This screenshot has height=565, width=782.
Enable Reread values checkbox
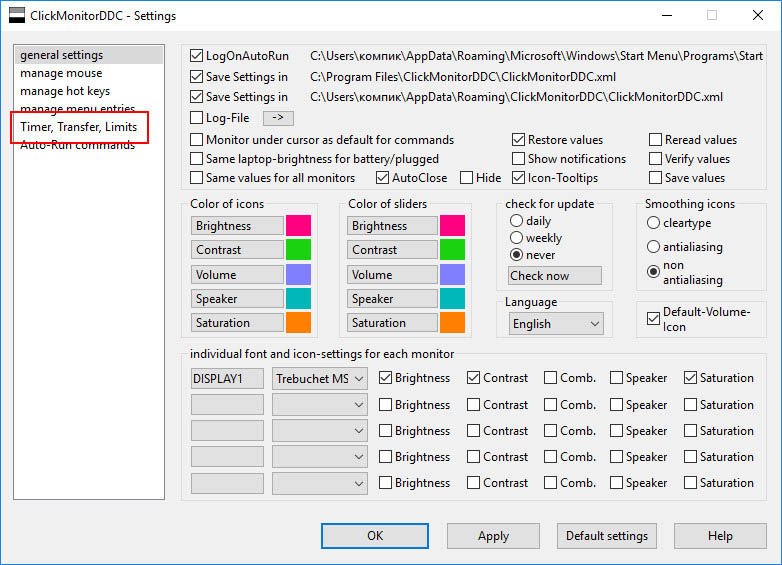click(x=655, y=140)
